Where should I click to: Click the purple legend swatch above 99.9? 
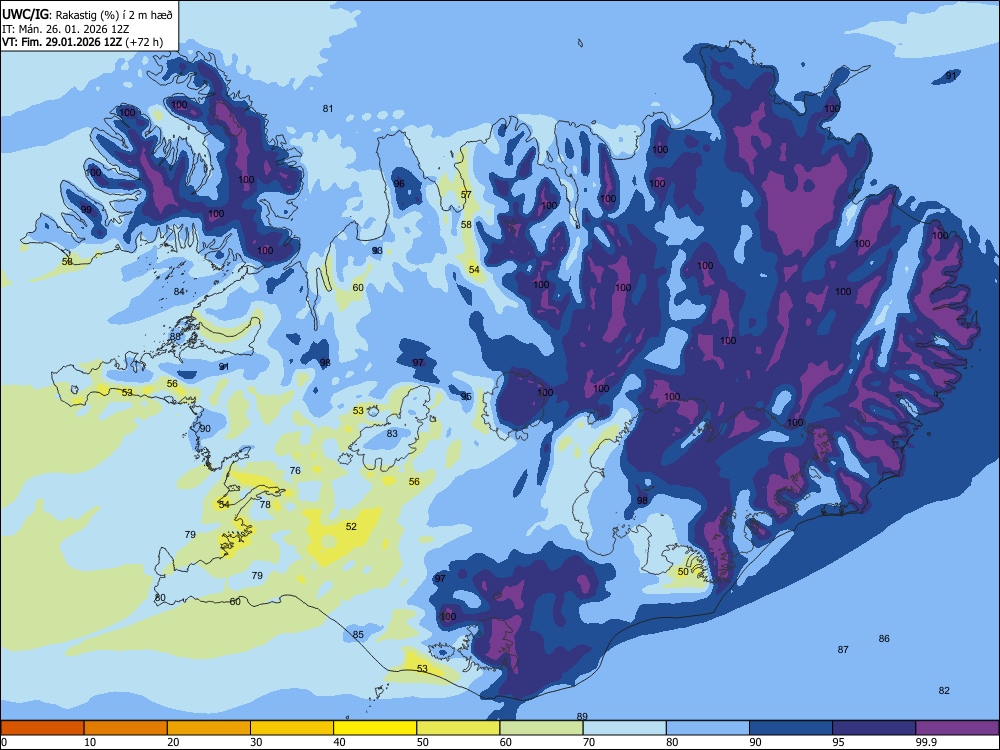[x=957, y=728]
